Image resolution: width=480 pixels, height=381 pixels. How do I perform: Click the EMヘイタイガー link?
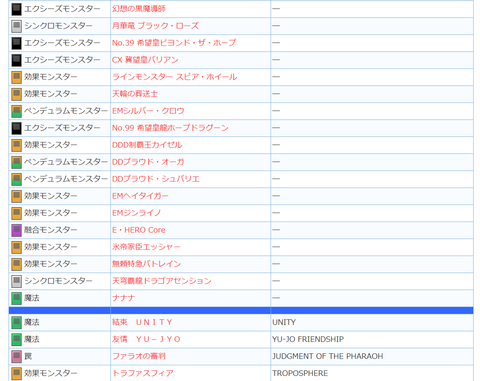[x=140, y=196]
